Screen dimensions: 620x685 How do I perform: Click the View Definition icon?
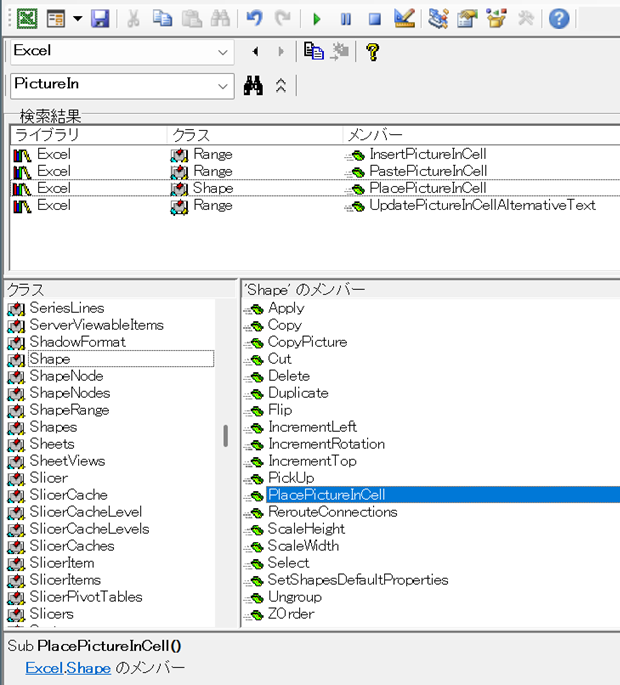point(339,52)
